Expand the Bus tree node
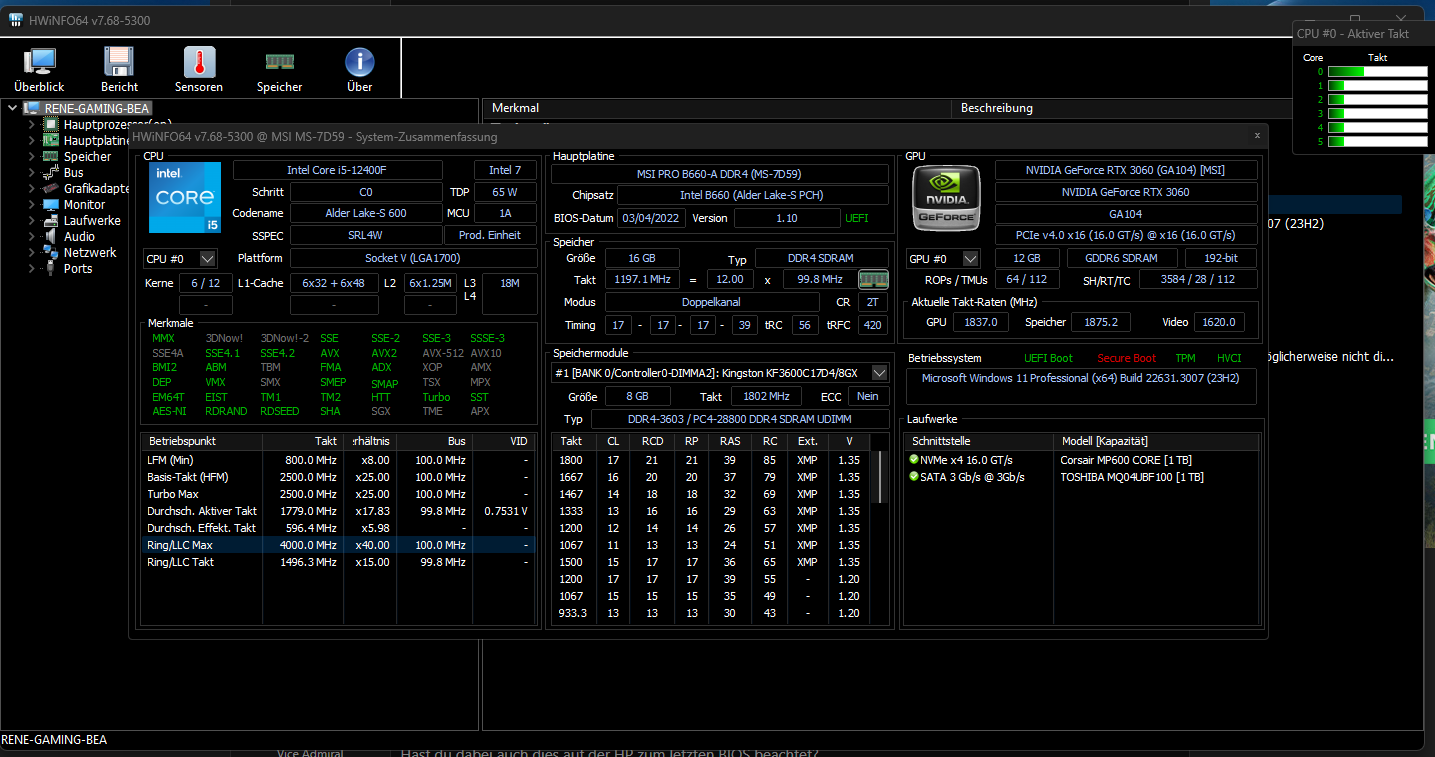The width and height of the screenshot is (1435, 757). 30,172
